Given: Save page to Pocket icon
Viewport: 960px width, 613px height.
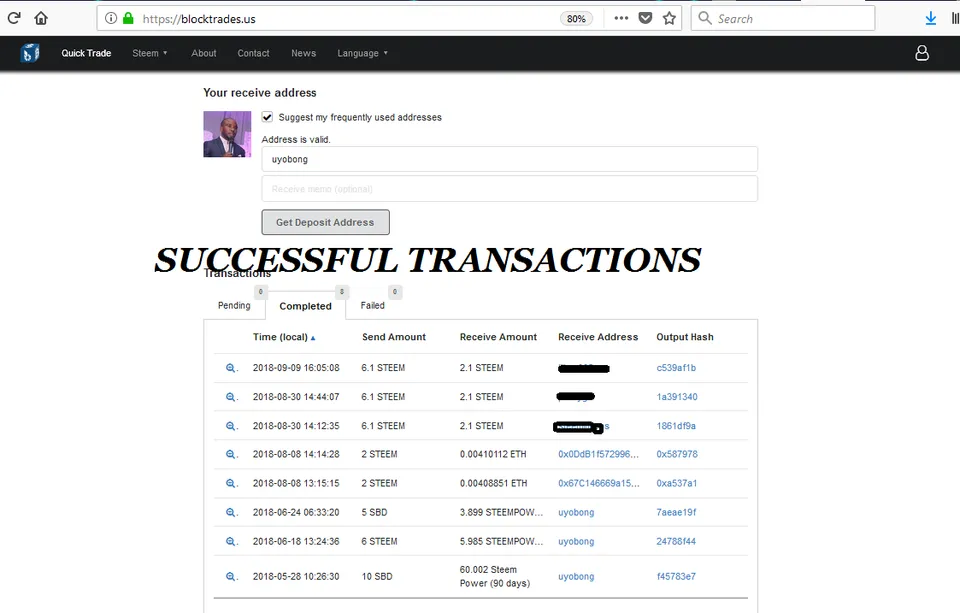Looking at the screenshot, I should 645,18.
